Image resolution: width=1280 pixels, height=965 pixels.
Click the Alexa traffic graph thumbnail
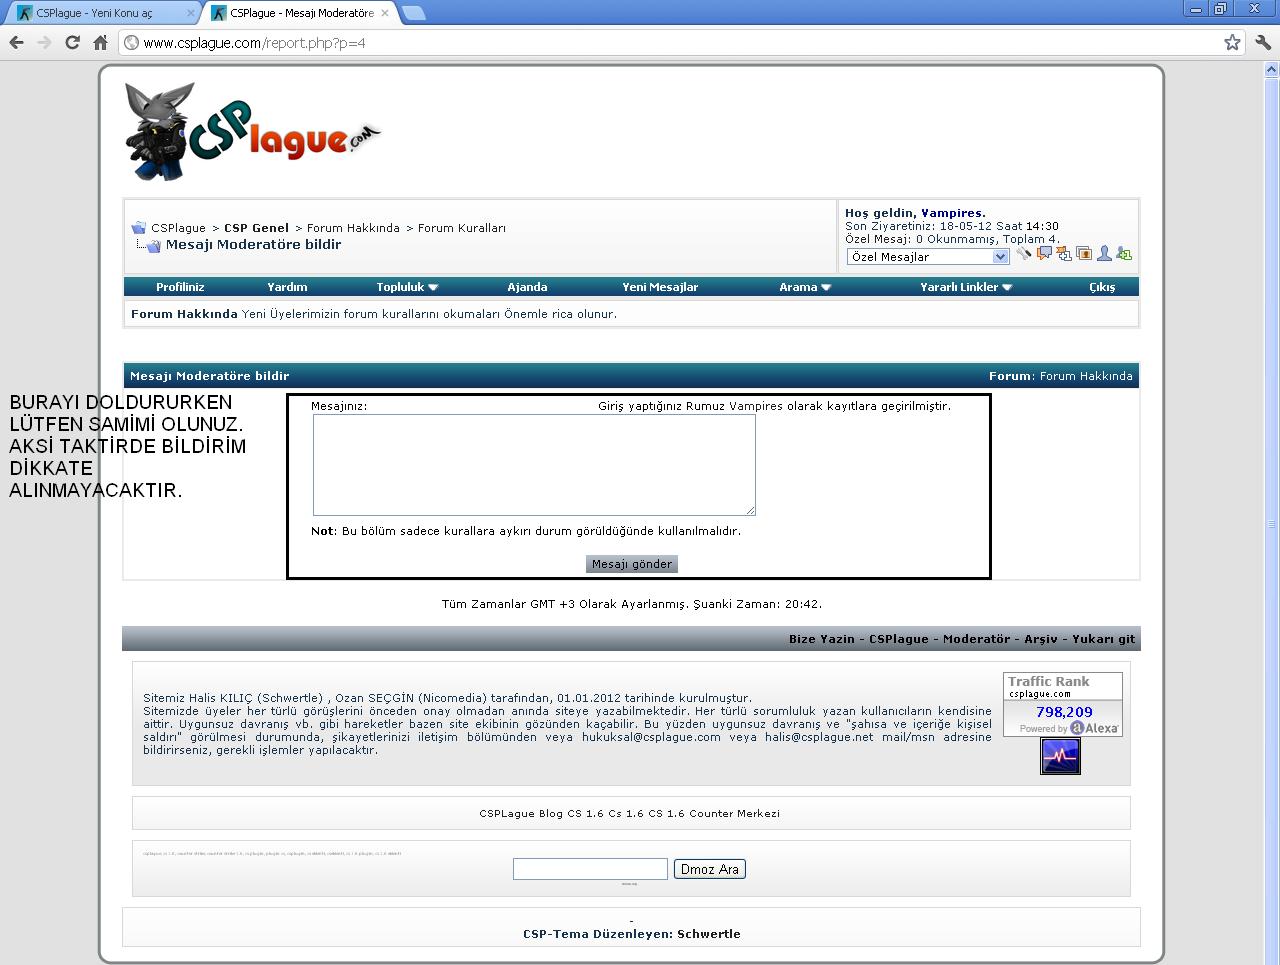click(1060, 756)
